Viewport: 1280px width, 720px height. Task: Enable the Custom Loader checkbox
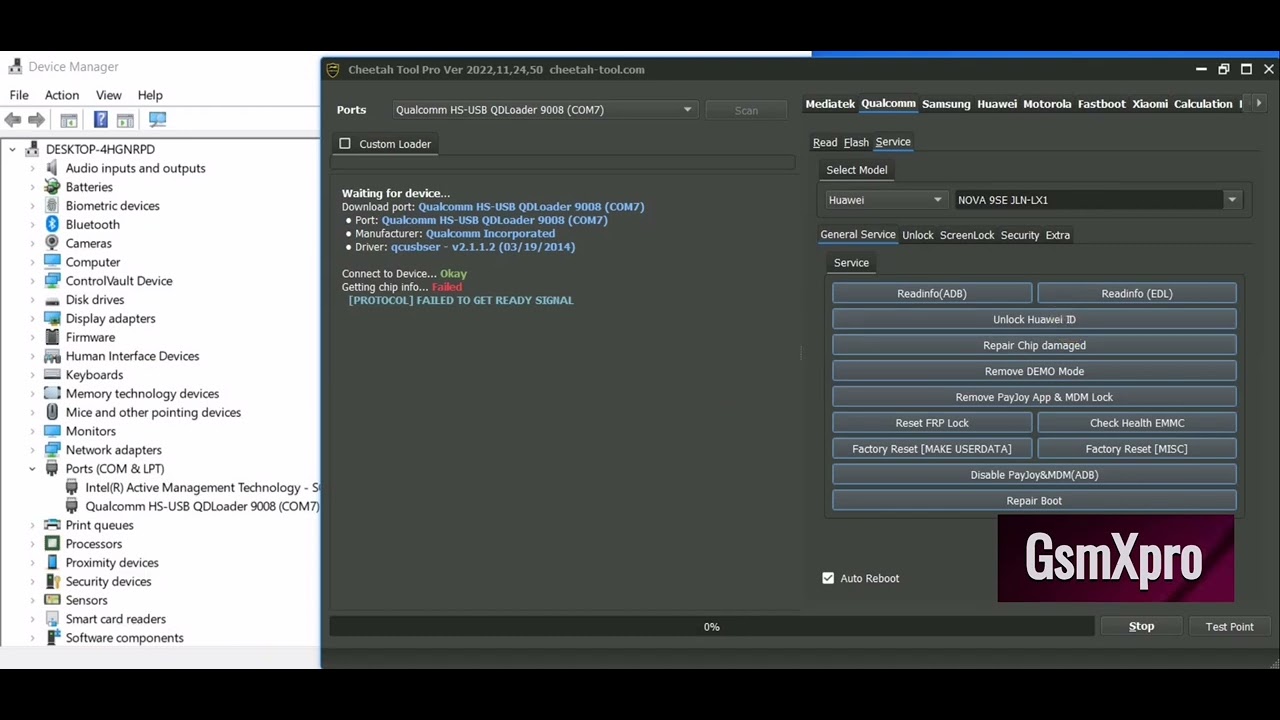345,144
